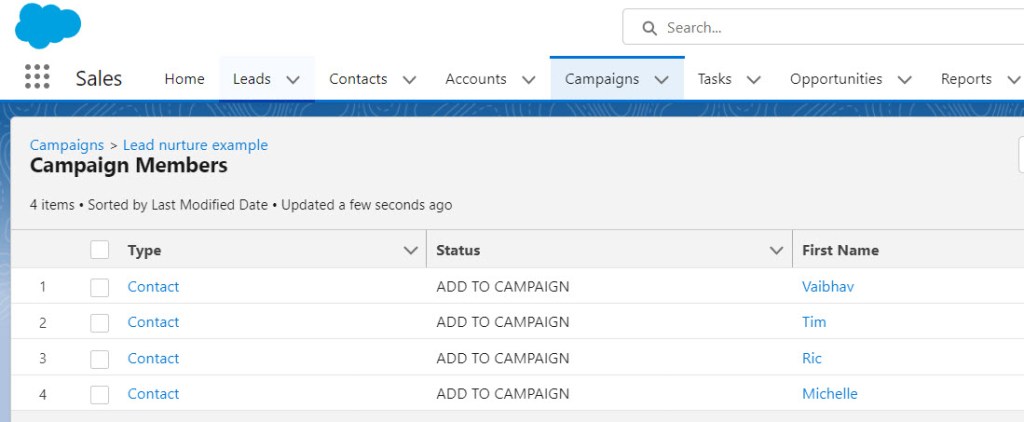1024x422 pixels.
Task: Click the search magnifier icon
Action: [649, 28]
